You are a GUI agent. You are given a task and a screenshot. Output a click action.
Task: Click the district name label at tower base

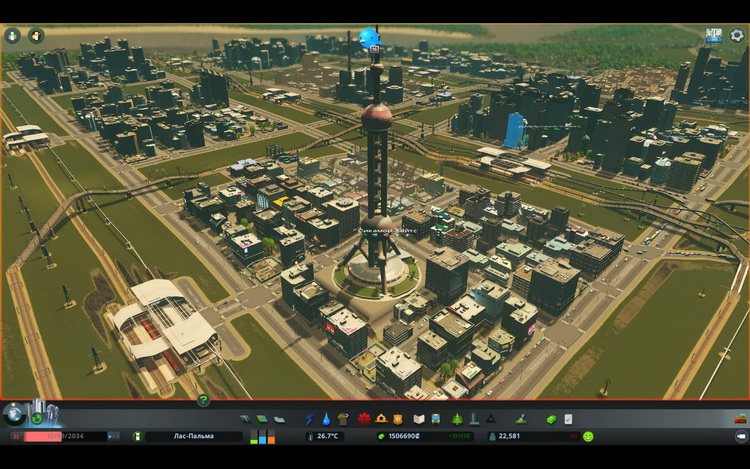click(x=387, y=231)
